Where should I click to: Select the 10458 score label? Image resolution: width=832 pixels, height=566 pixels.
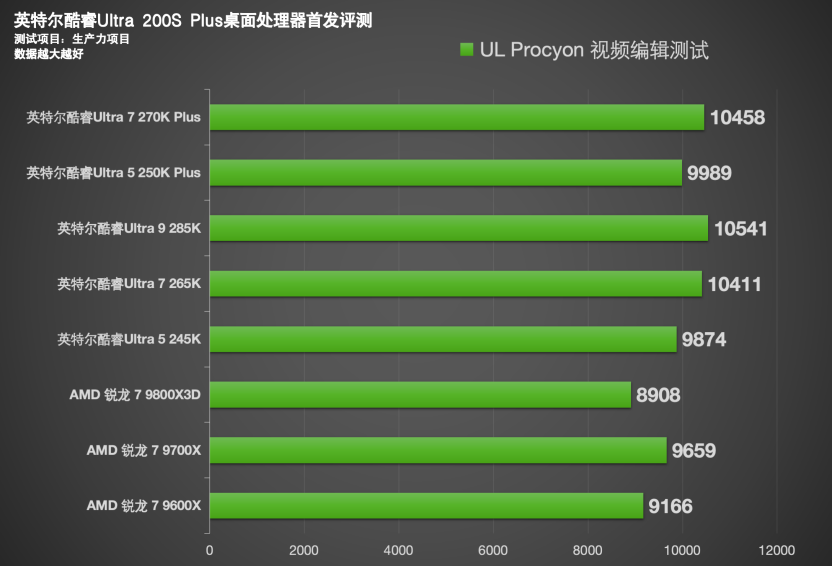pos(737,118)
